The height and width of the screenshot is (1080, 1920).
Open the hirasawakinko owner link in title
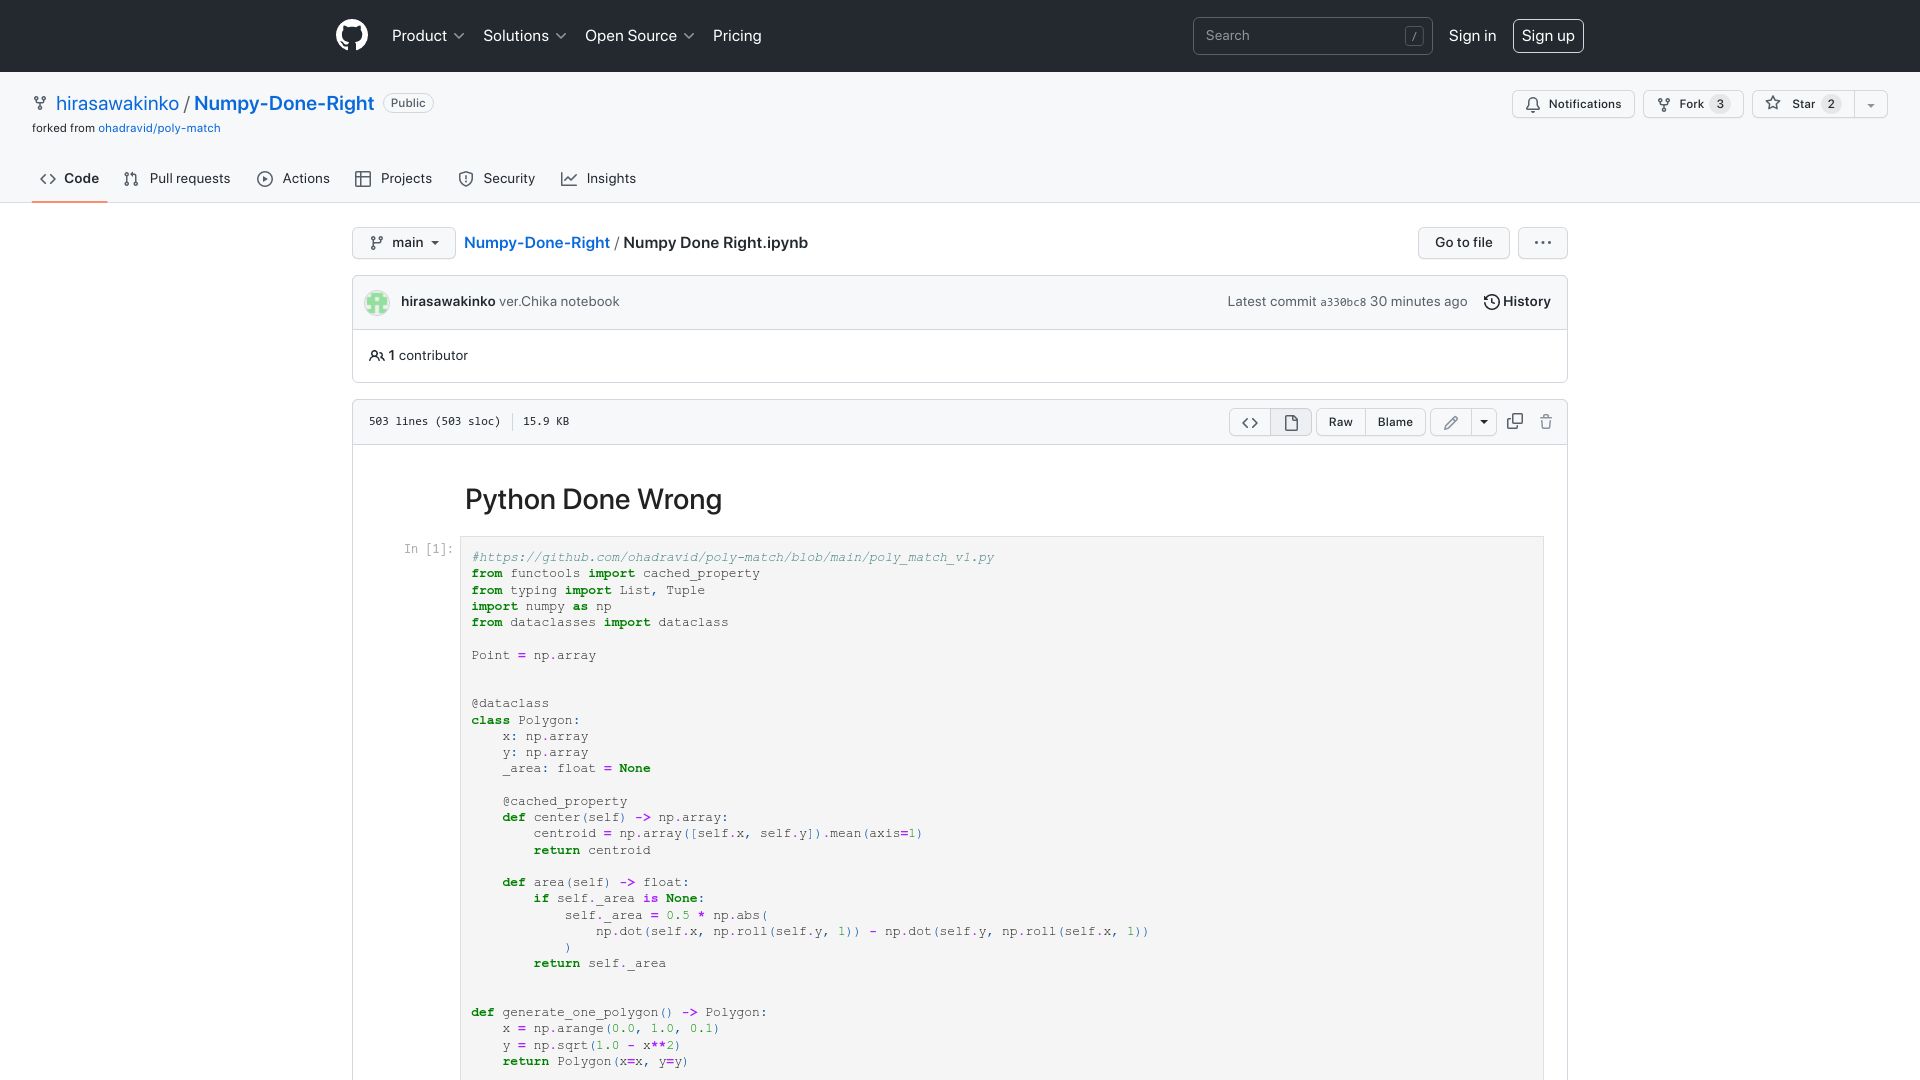(117, 104)
